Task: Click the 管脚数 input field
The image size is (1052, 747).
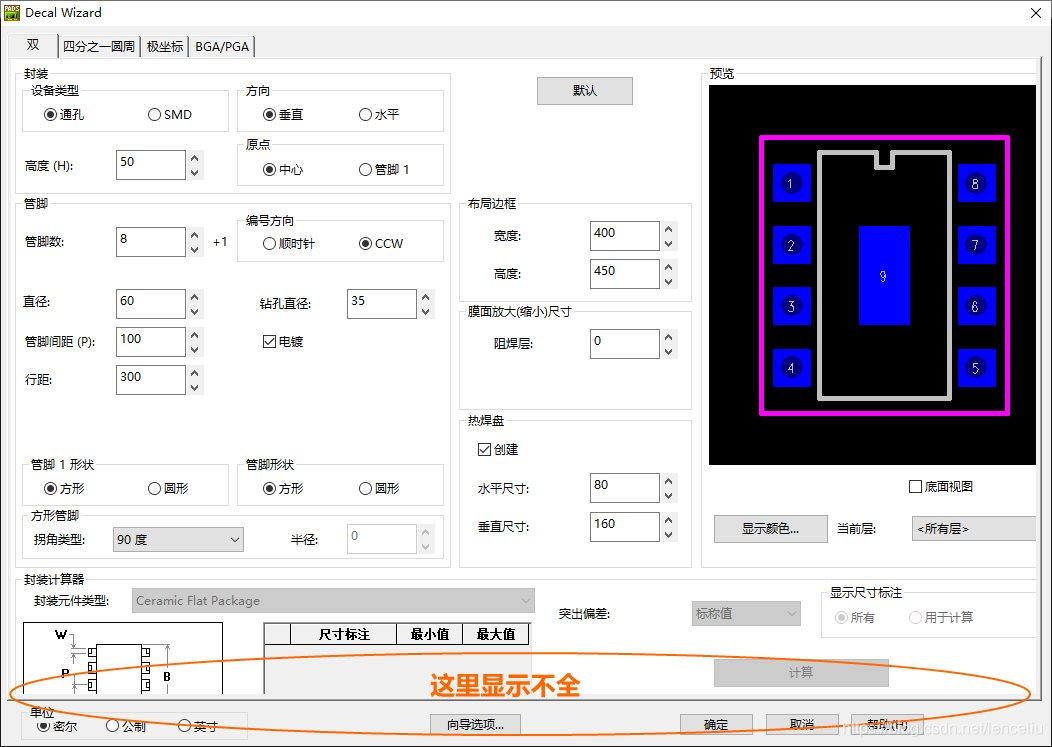Action: [x=150, y=242]
